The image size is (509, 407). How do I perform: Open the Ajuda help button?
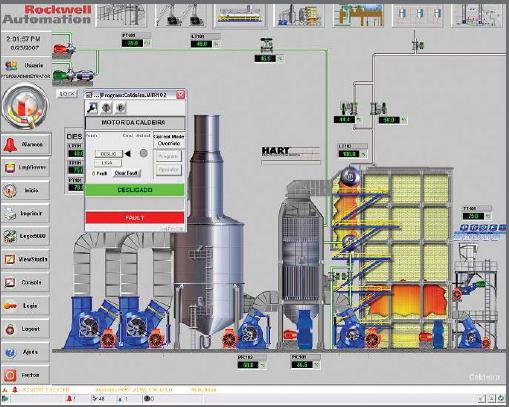coord(26,352)
